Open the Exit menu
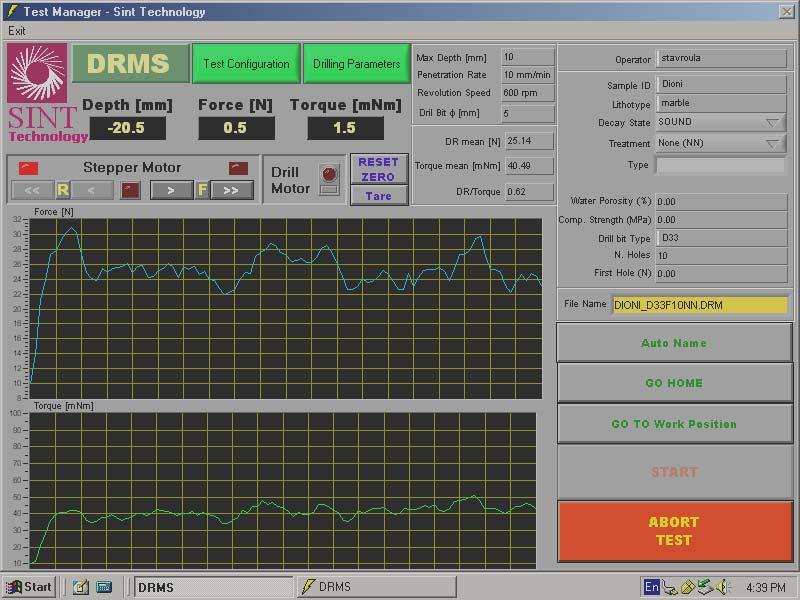The image size is (800, 600). tap(17, 31)
